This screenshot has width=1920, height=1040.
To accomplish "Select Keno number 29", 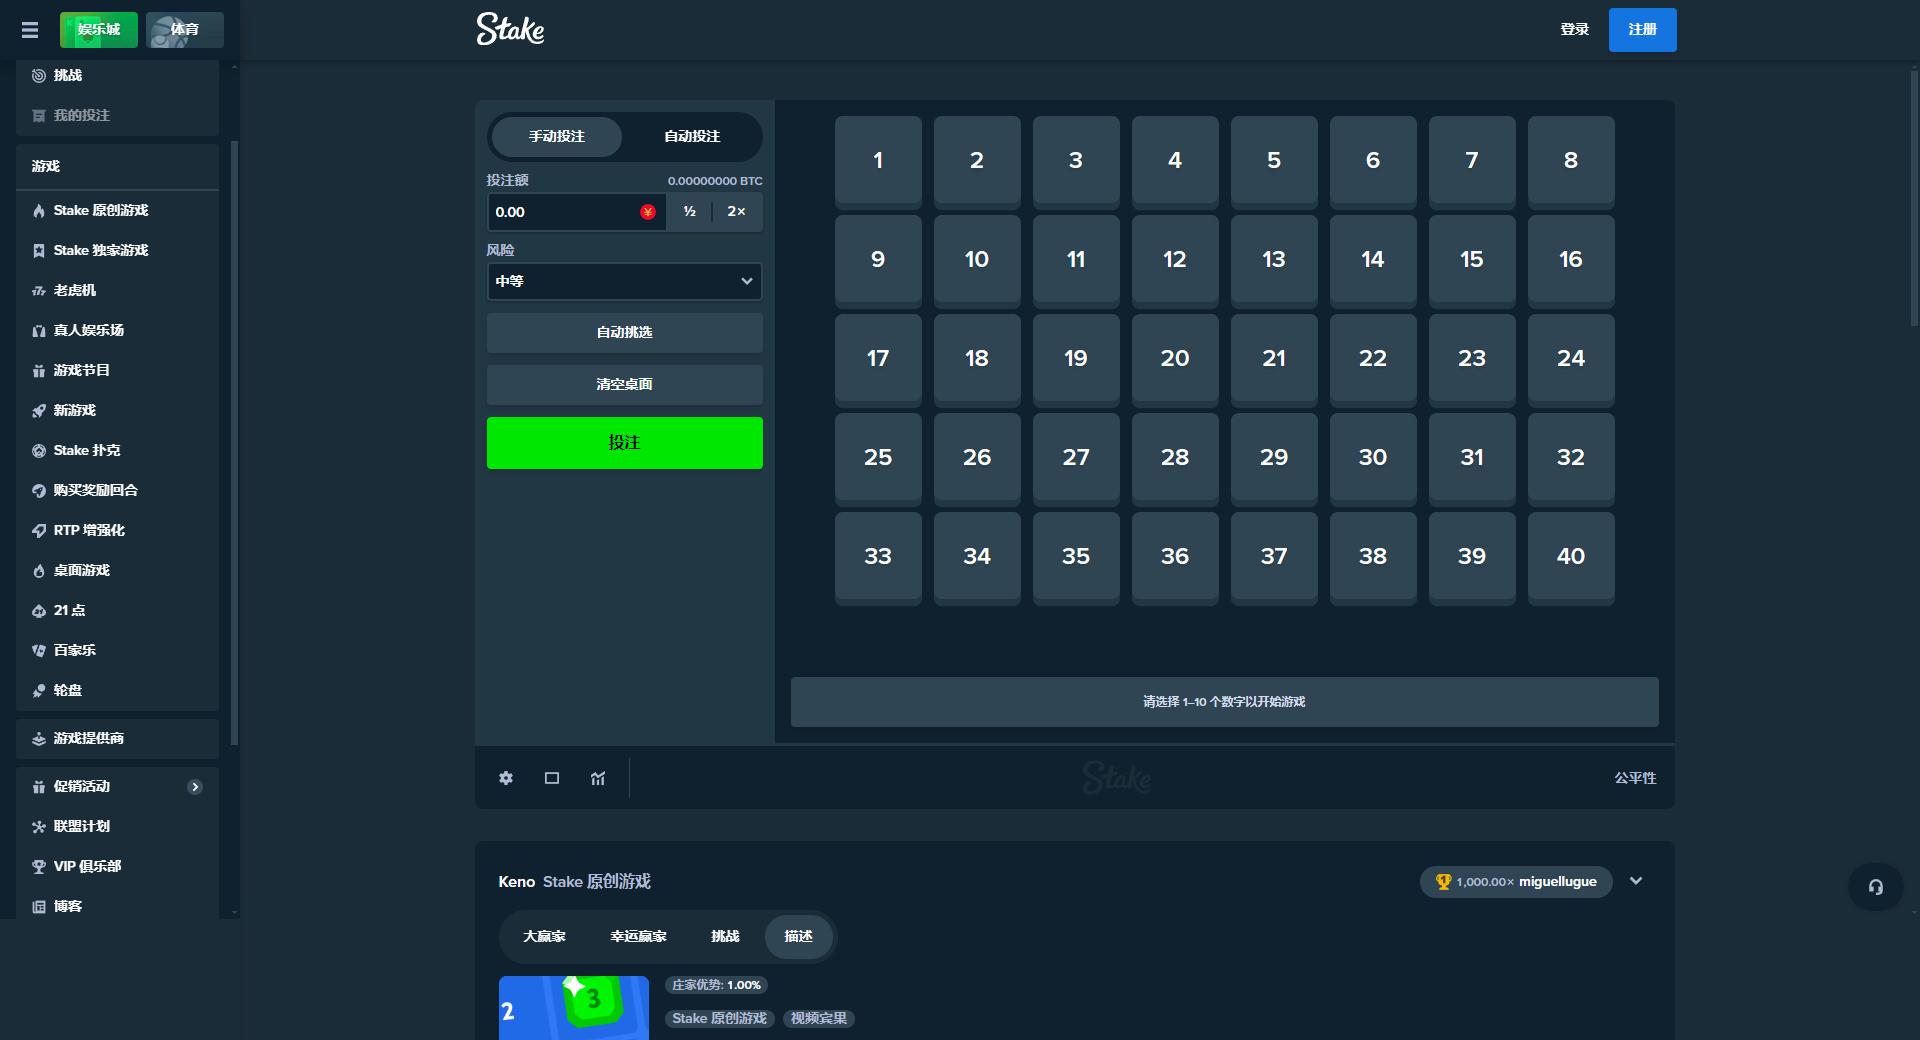I will (1274, 458).
